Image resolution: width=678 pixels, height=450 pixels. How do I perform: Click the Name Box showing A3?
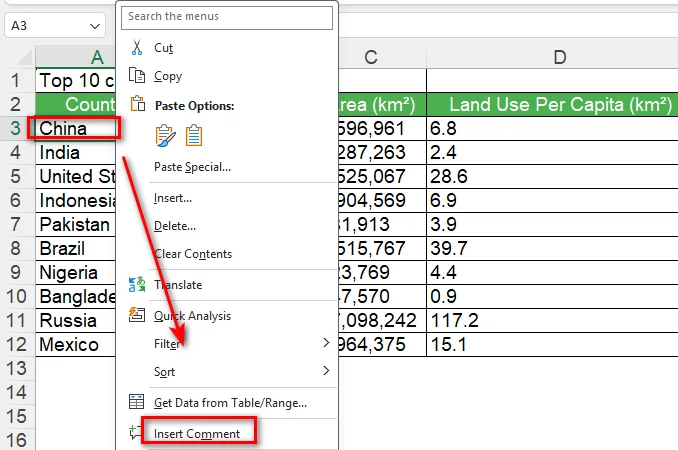55,26
